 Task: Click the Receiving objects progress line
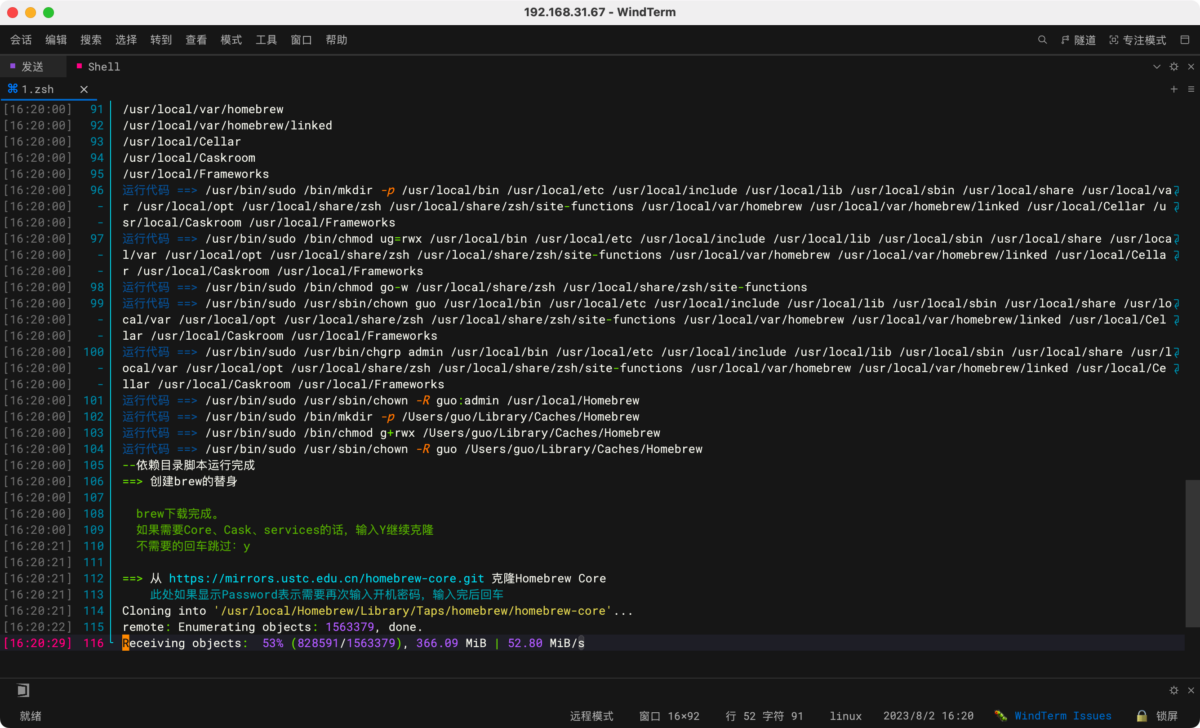point(353,643)
